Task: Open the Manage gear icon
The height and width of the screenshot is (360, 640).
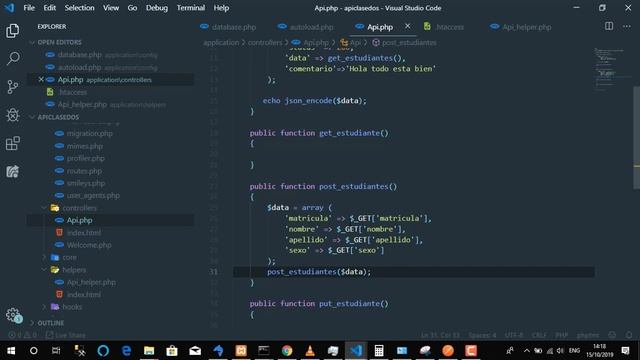Action: click(x=13, y=315)
